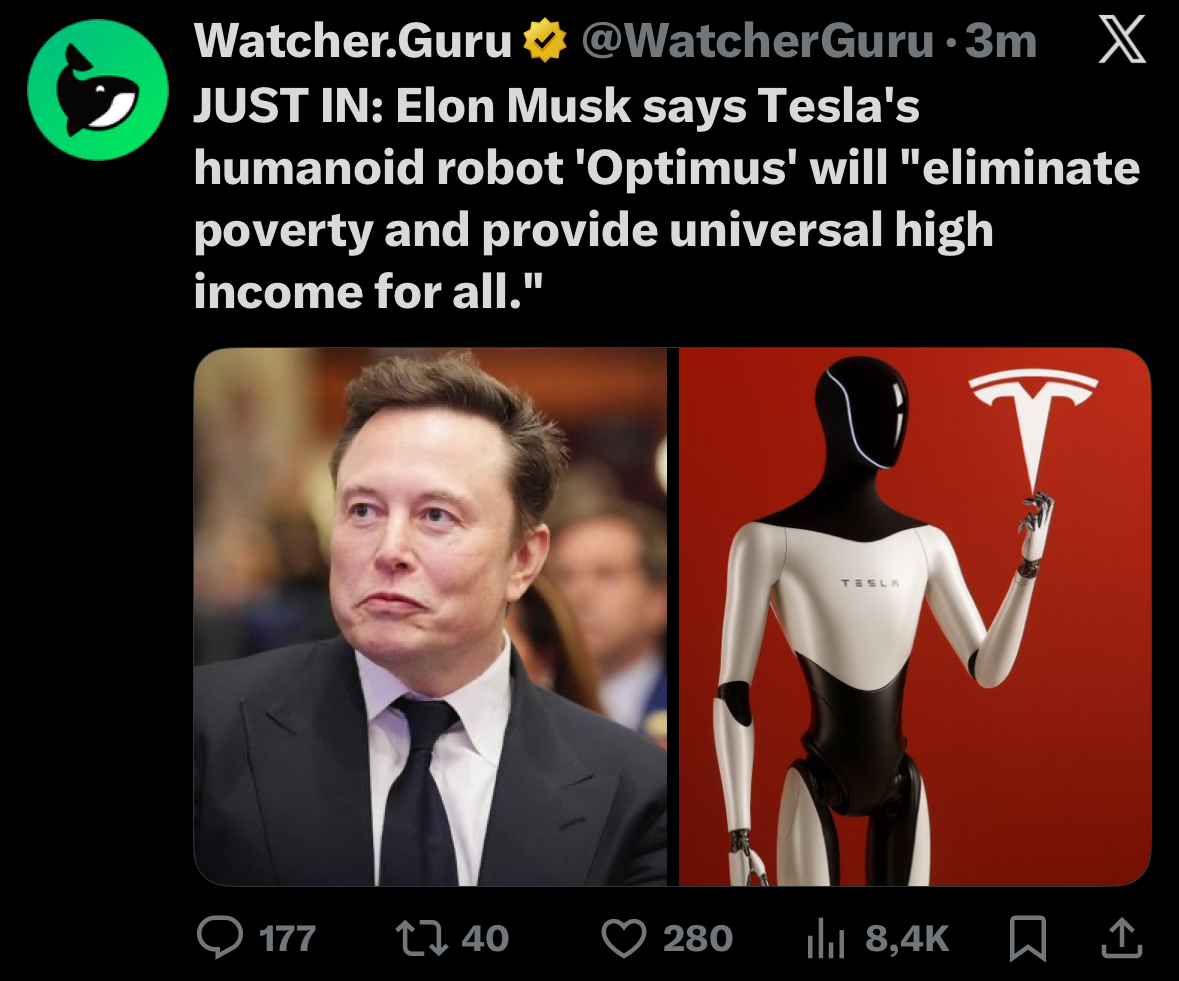Open the views analytics bar icon
The height and width of the screenshot is (981, 1179).
pyautogui.click(x=826, y=940)
